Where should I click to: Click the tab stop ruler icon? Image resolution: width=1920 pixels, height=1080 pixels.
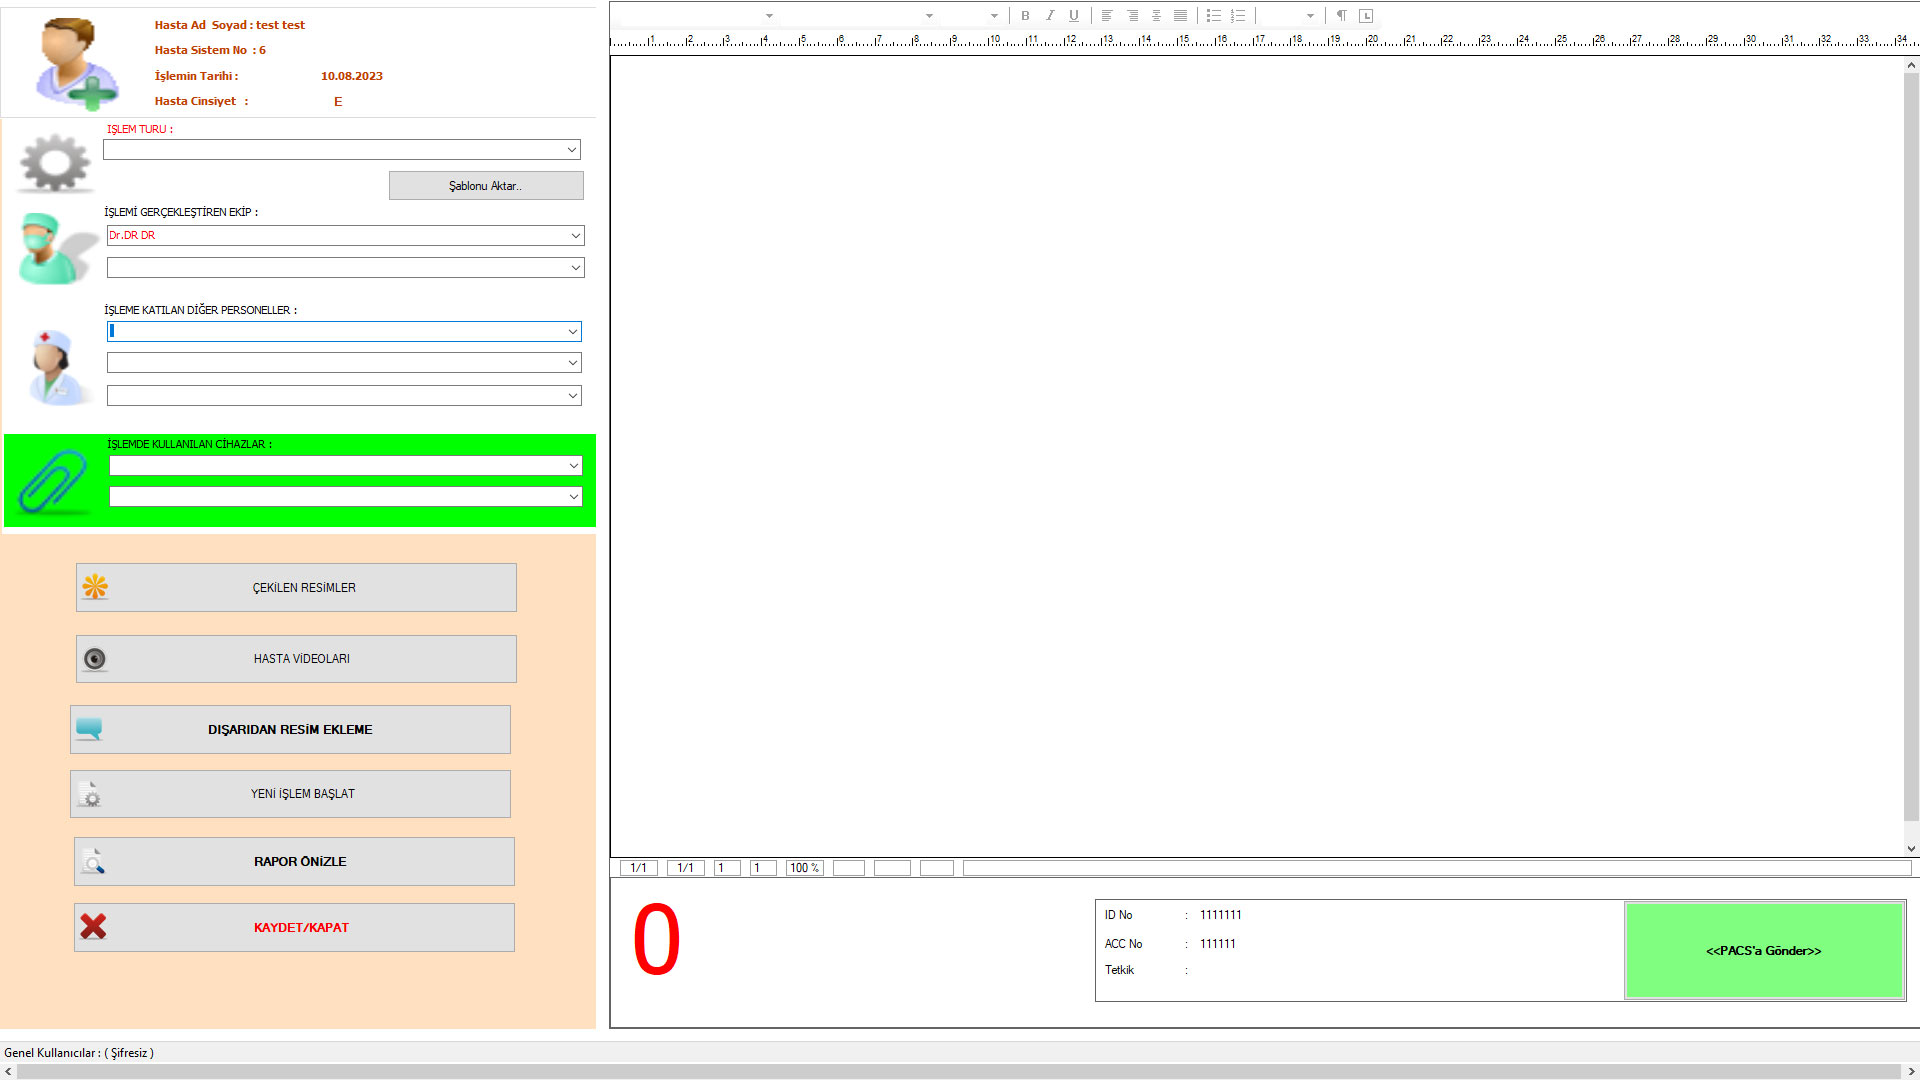pos(1366,15)
